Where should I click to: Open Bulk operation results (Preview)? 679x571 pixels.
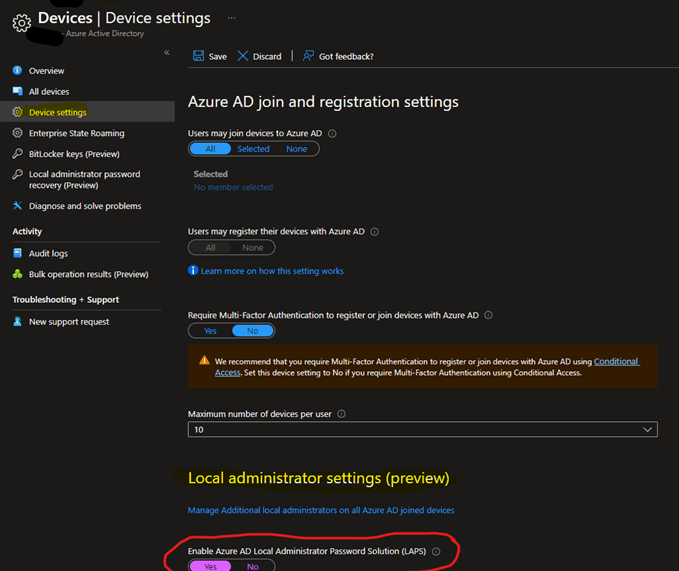tap(88, 274)
